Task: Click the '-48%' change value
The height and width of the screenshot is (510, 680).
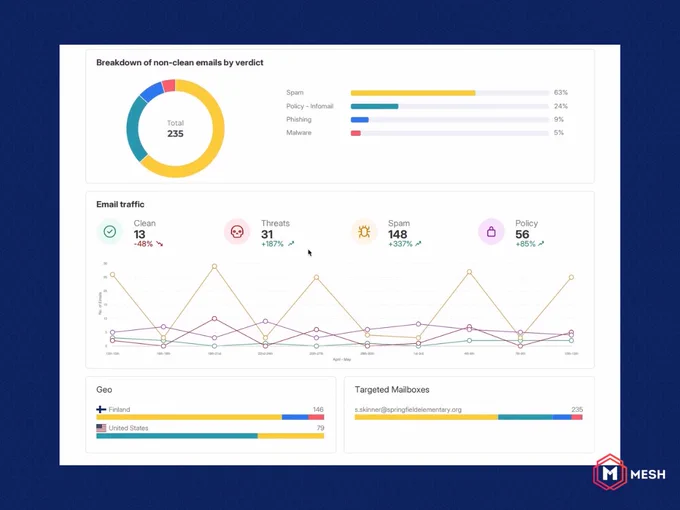Action: [144, 244]
